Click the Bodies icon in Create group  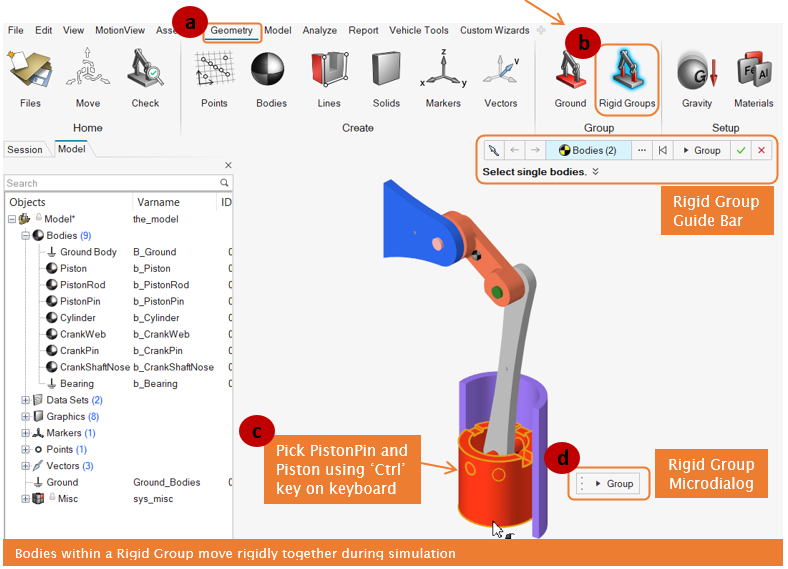pos(271,73)
